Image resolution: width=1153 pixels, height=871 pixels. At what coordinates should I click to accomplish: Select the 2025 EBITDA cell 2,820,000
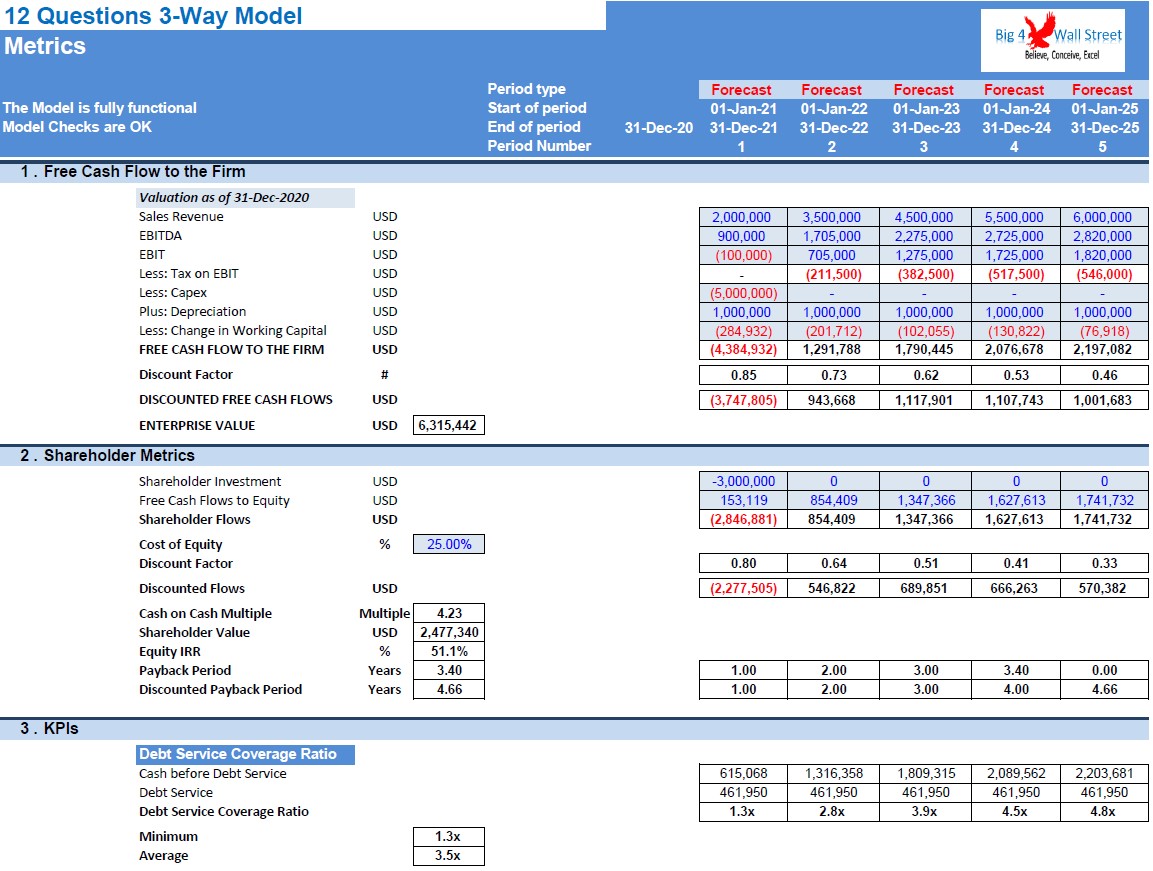(x=1104, y=236)
